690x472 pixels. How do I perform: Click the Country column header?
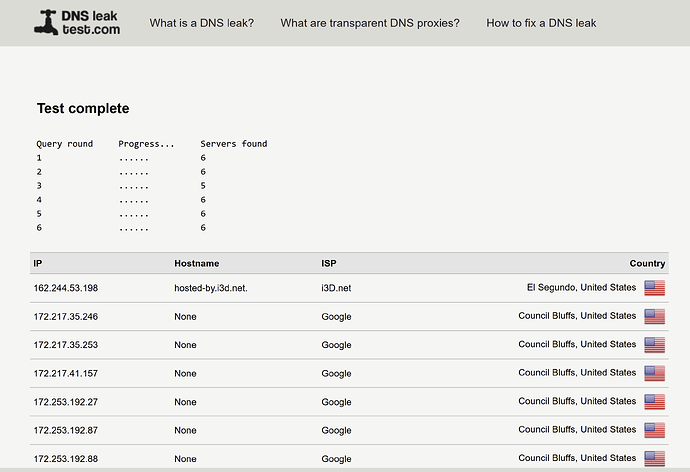tap(647, 264)
